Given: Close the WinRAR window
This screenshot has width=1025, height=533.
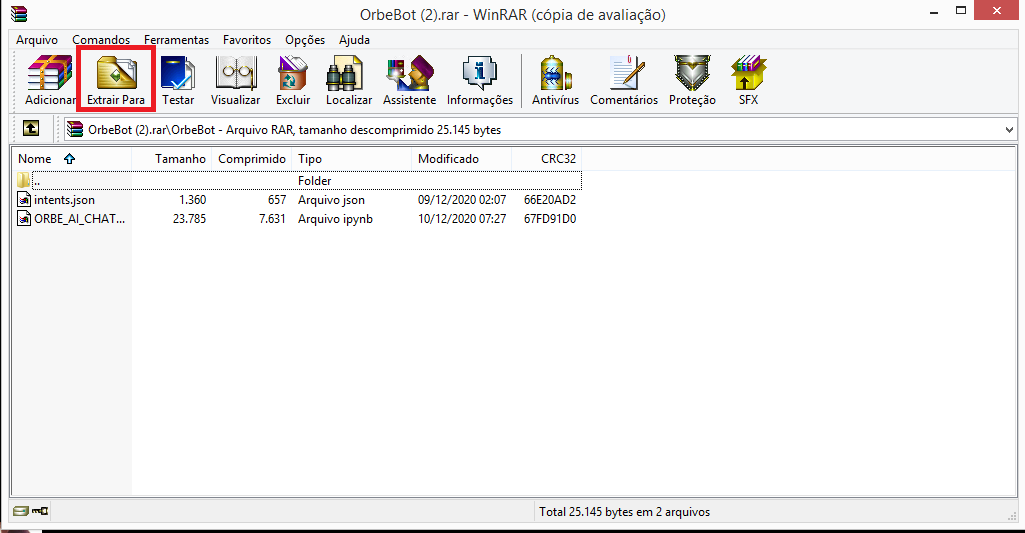Looking at the screenshot, I should tap(996, 10).
